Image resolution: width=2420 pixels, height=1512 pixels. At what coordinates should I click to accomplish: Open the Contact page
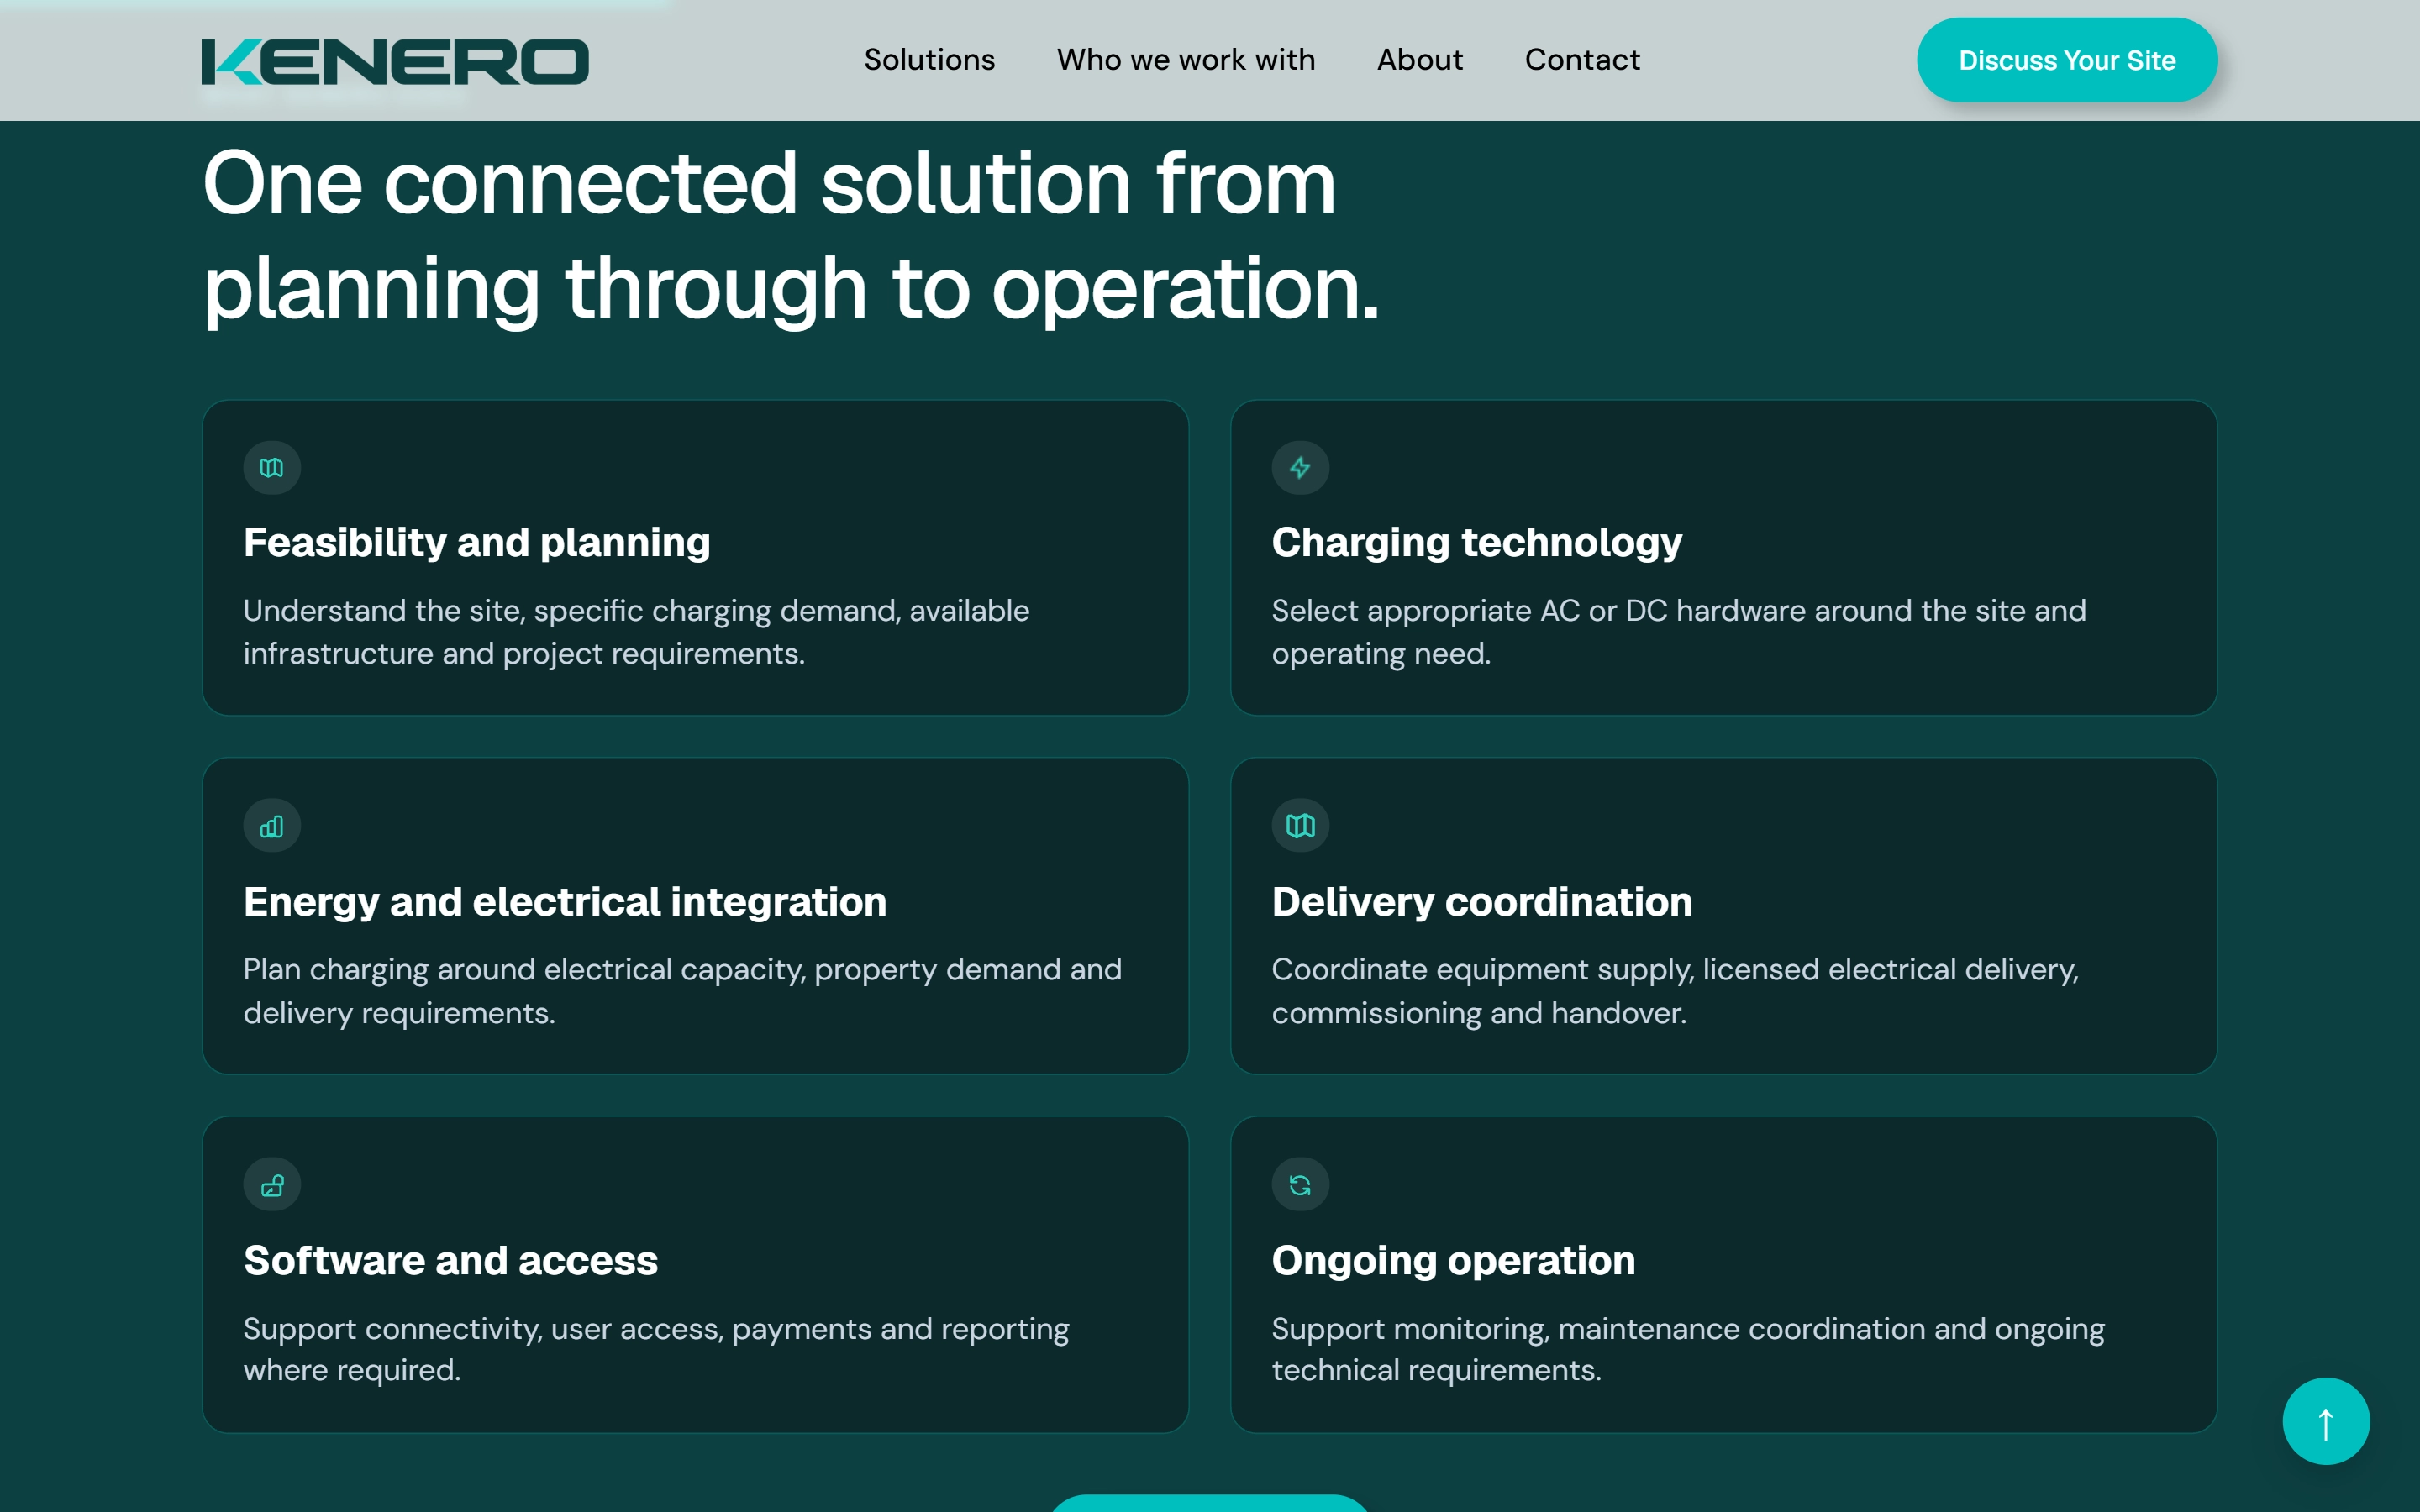coord(1582,60)
